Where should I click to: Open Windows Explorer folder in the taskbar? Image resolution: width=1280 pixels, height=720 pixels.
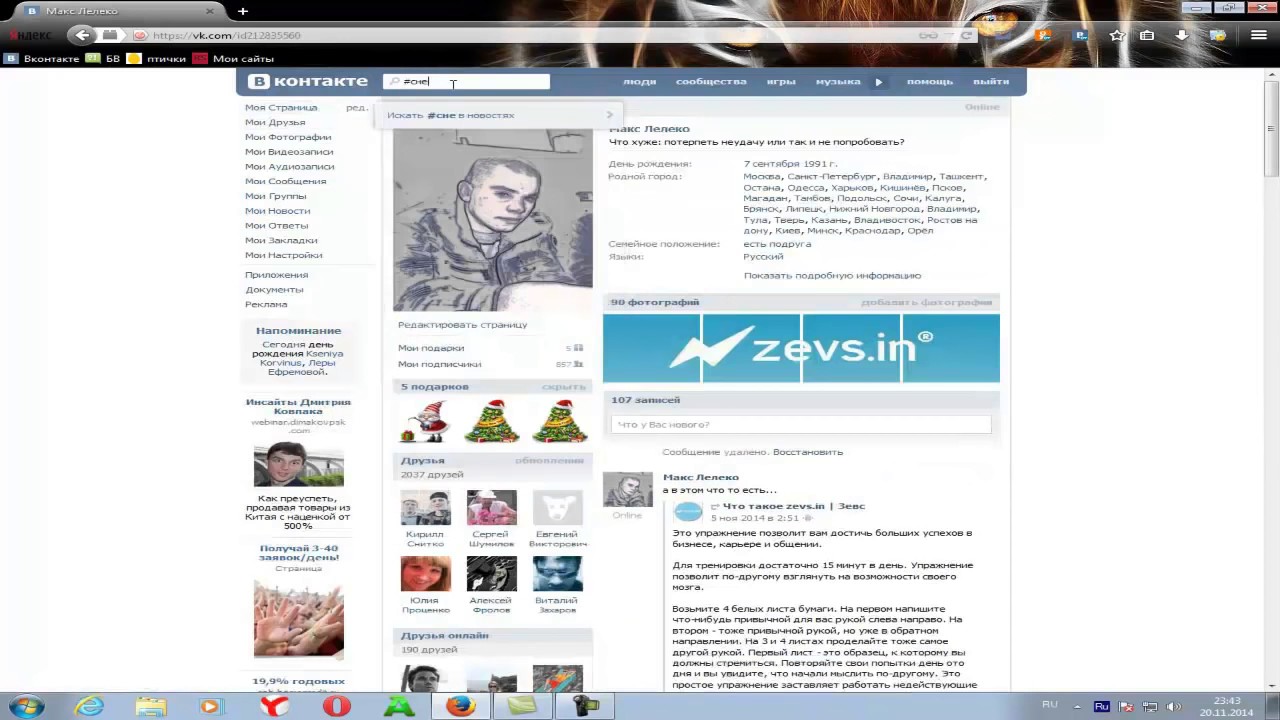click(x=150, y=706)
